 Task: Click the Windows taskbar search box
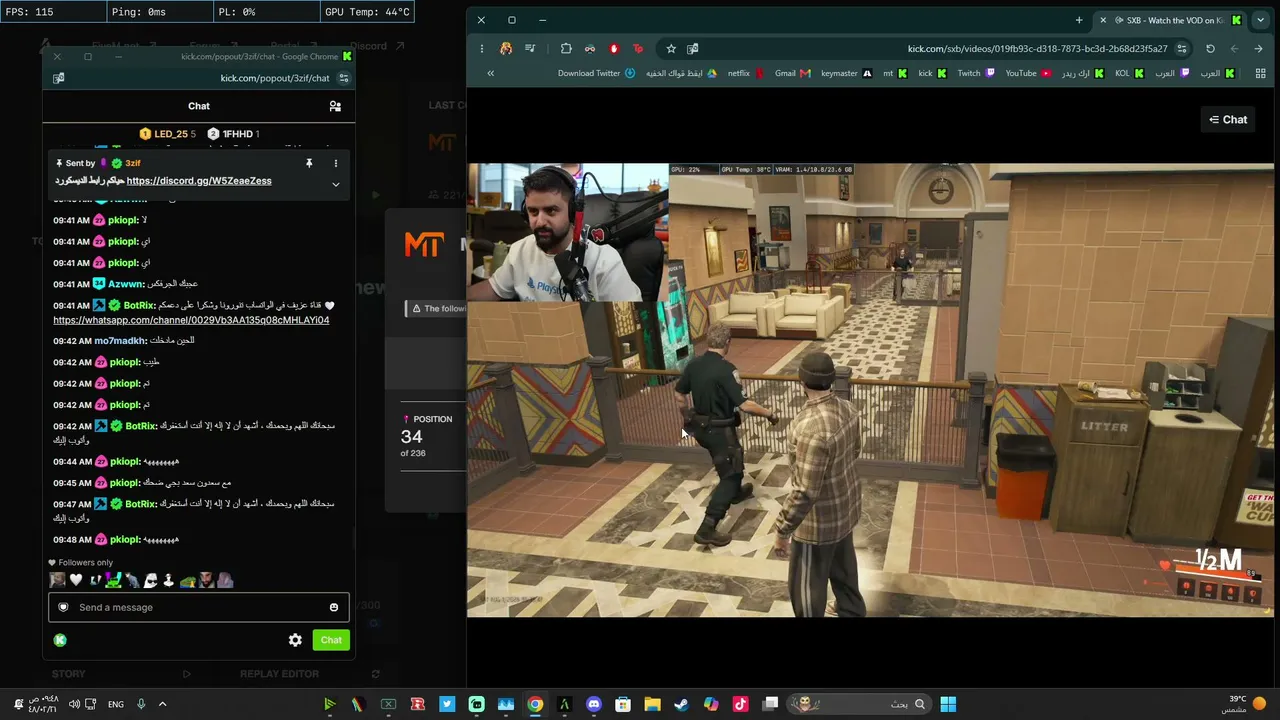tap(860, 704)
